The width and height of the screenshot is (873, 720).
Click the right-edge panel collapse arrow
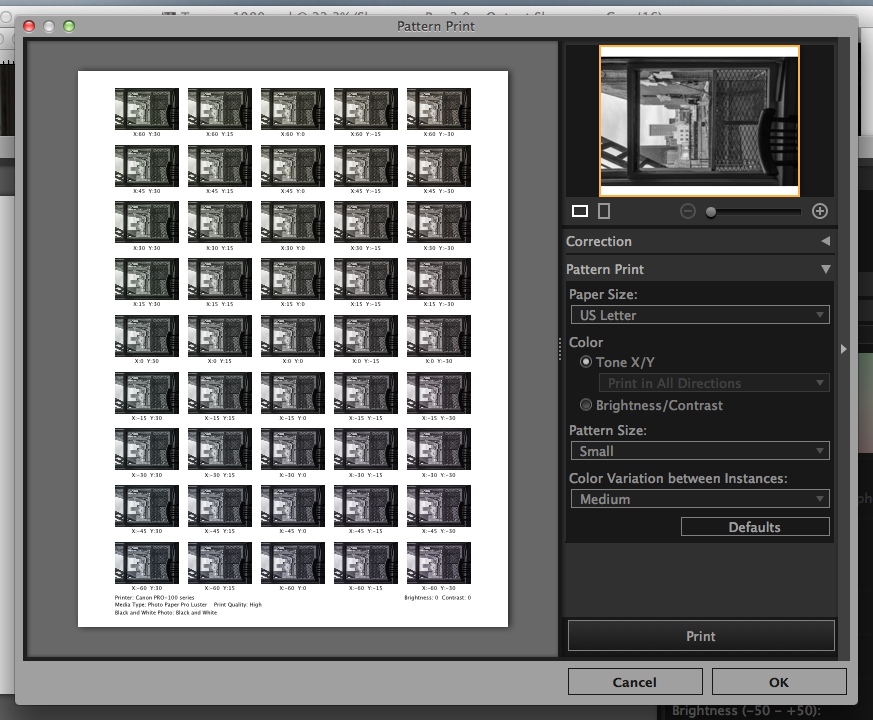(844, 349)
